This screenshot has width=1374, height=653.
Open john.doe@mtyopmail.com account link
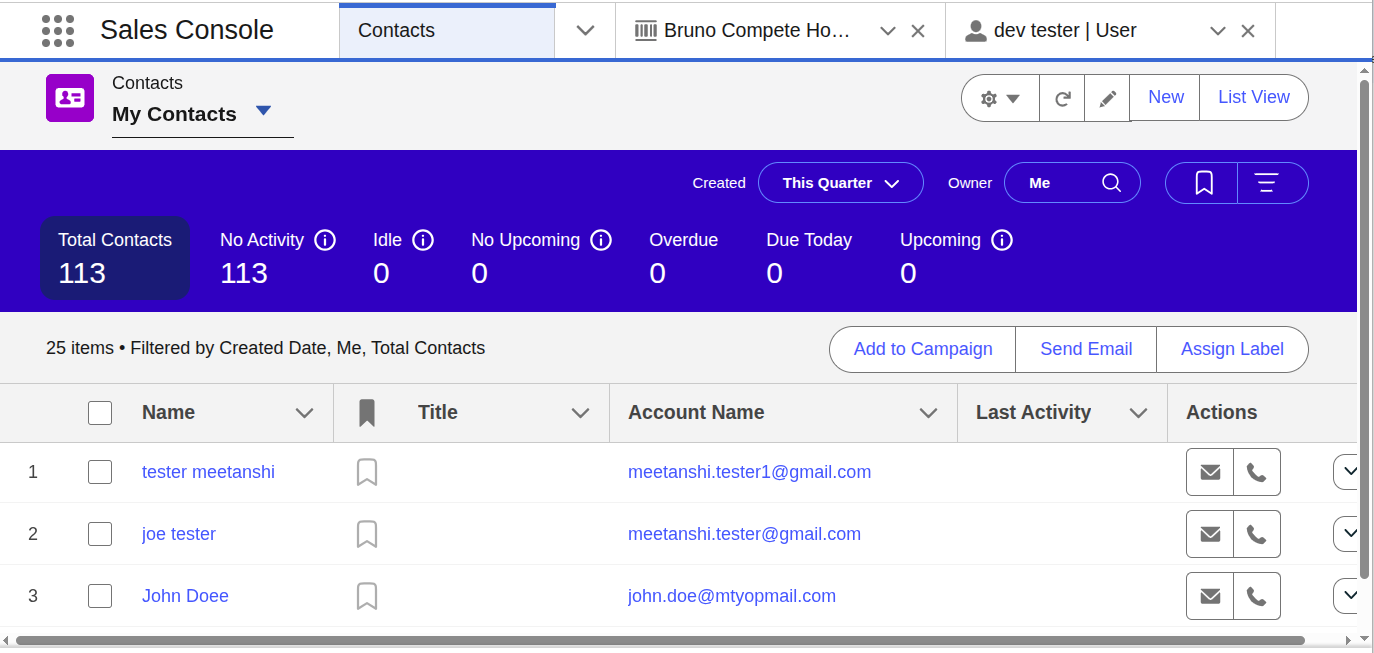click(x=732, y=596)
